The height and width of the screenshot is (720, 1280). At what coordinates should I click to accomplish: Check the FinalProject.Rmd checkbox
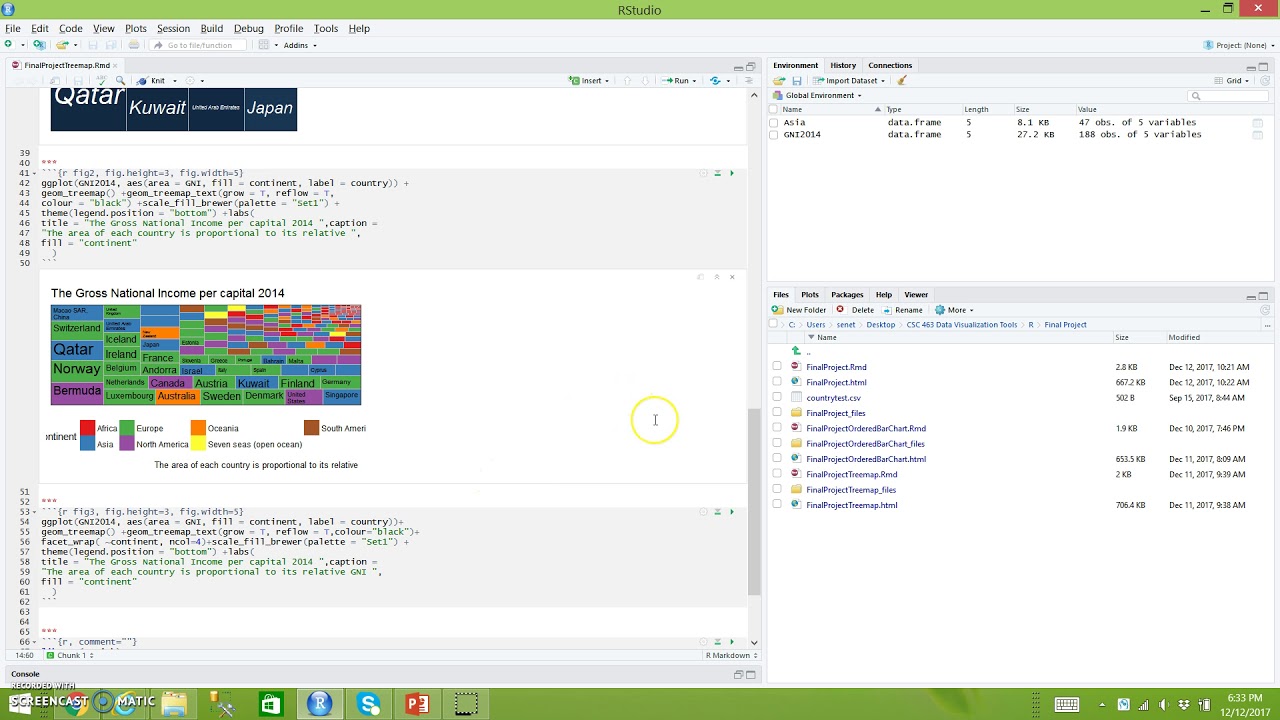point(777,367)
